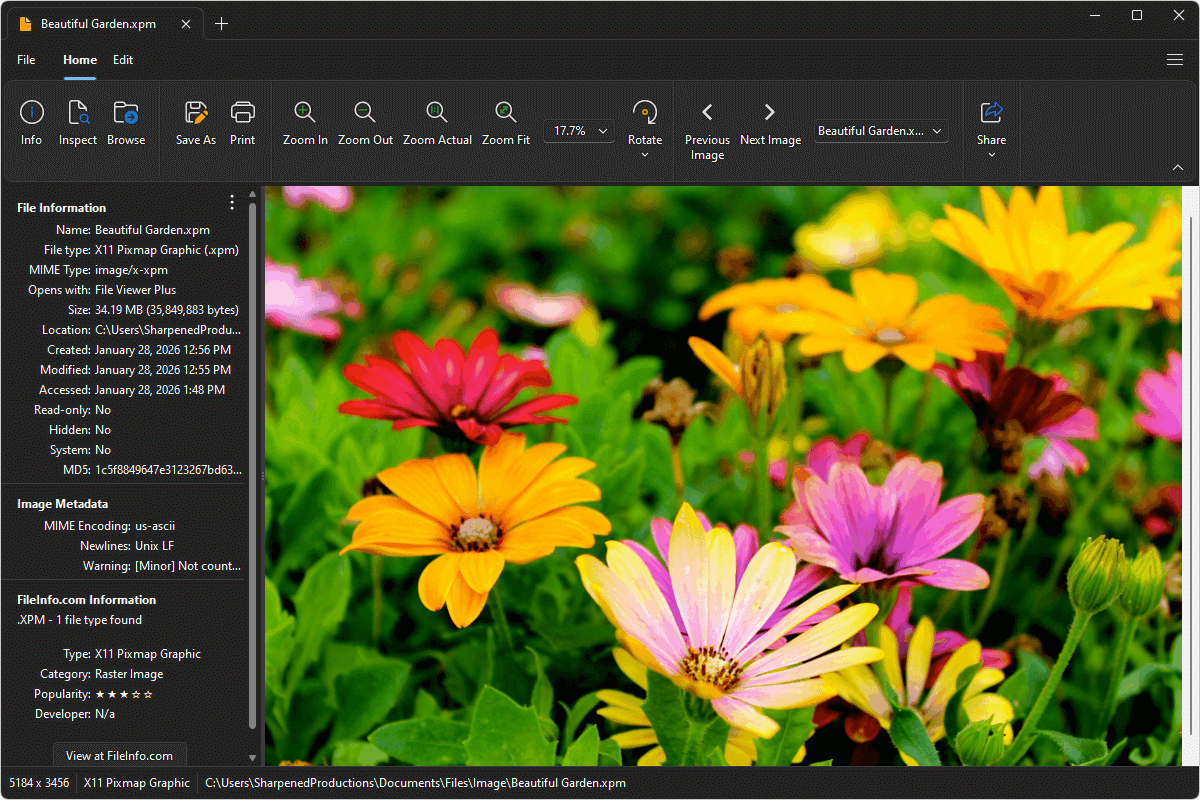The height and width of the screenshot is (800, 1200).
Task: Fit the image to the window
Action: [x=506, y=122]
